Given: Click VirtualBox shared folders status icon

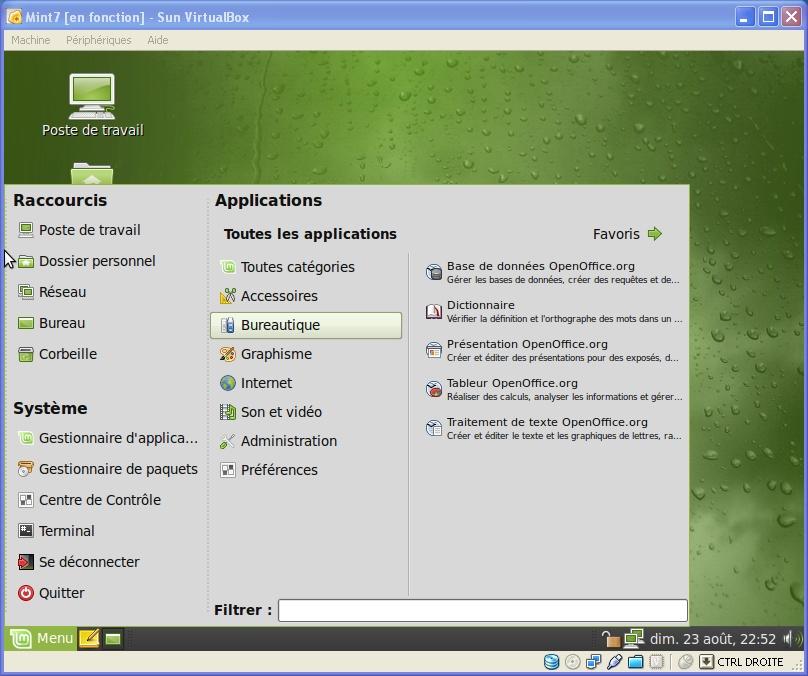Looking at the screenshot, I should [635, 662].
